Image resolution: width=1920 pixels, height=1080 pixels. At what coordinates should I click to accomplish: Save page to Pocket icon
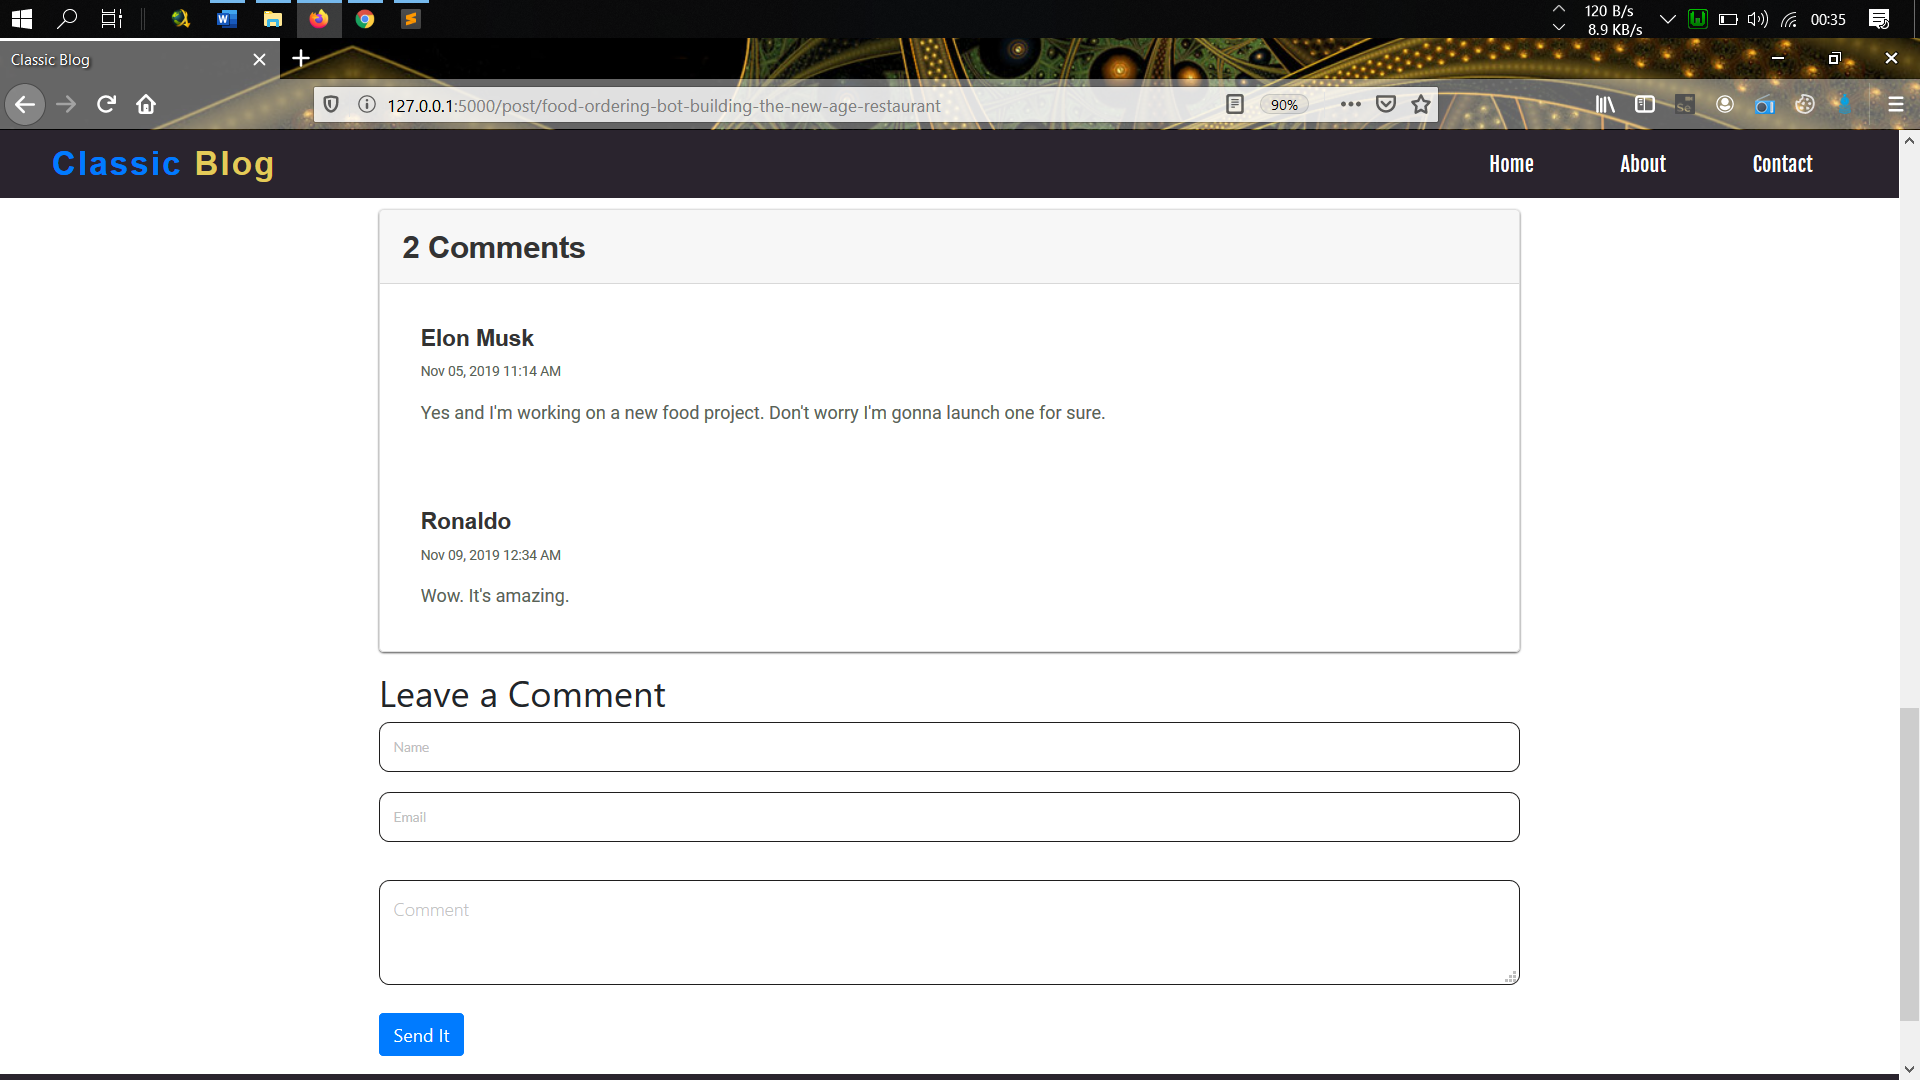pos(1386,104)
